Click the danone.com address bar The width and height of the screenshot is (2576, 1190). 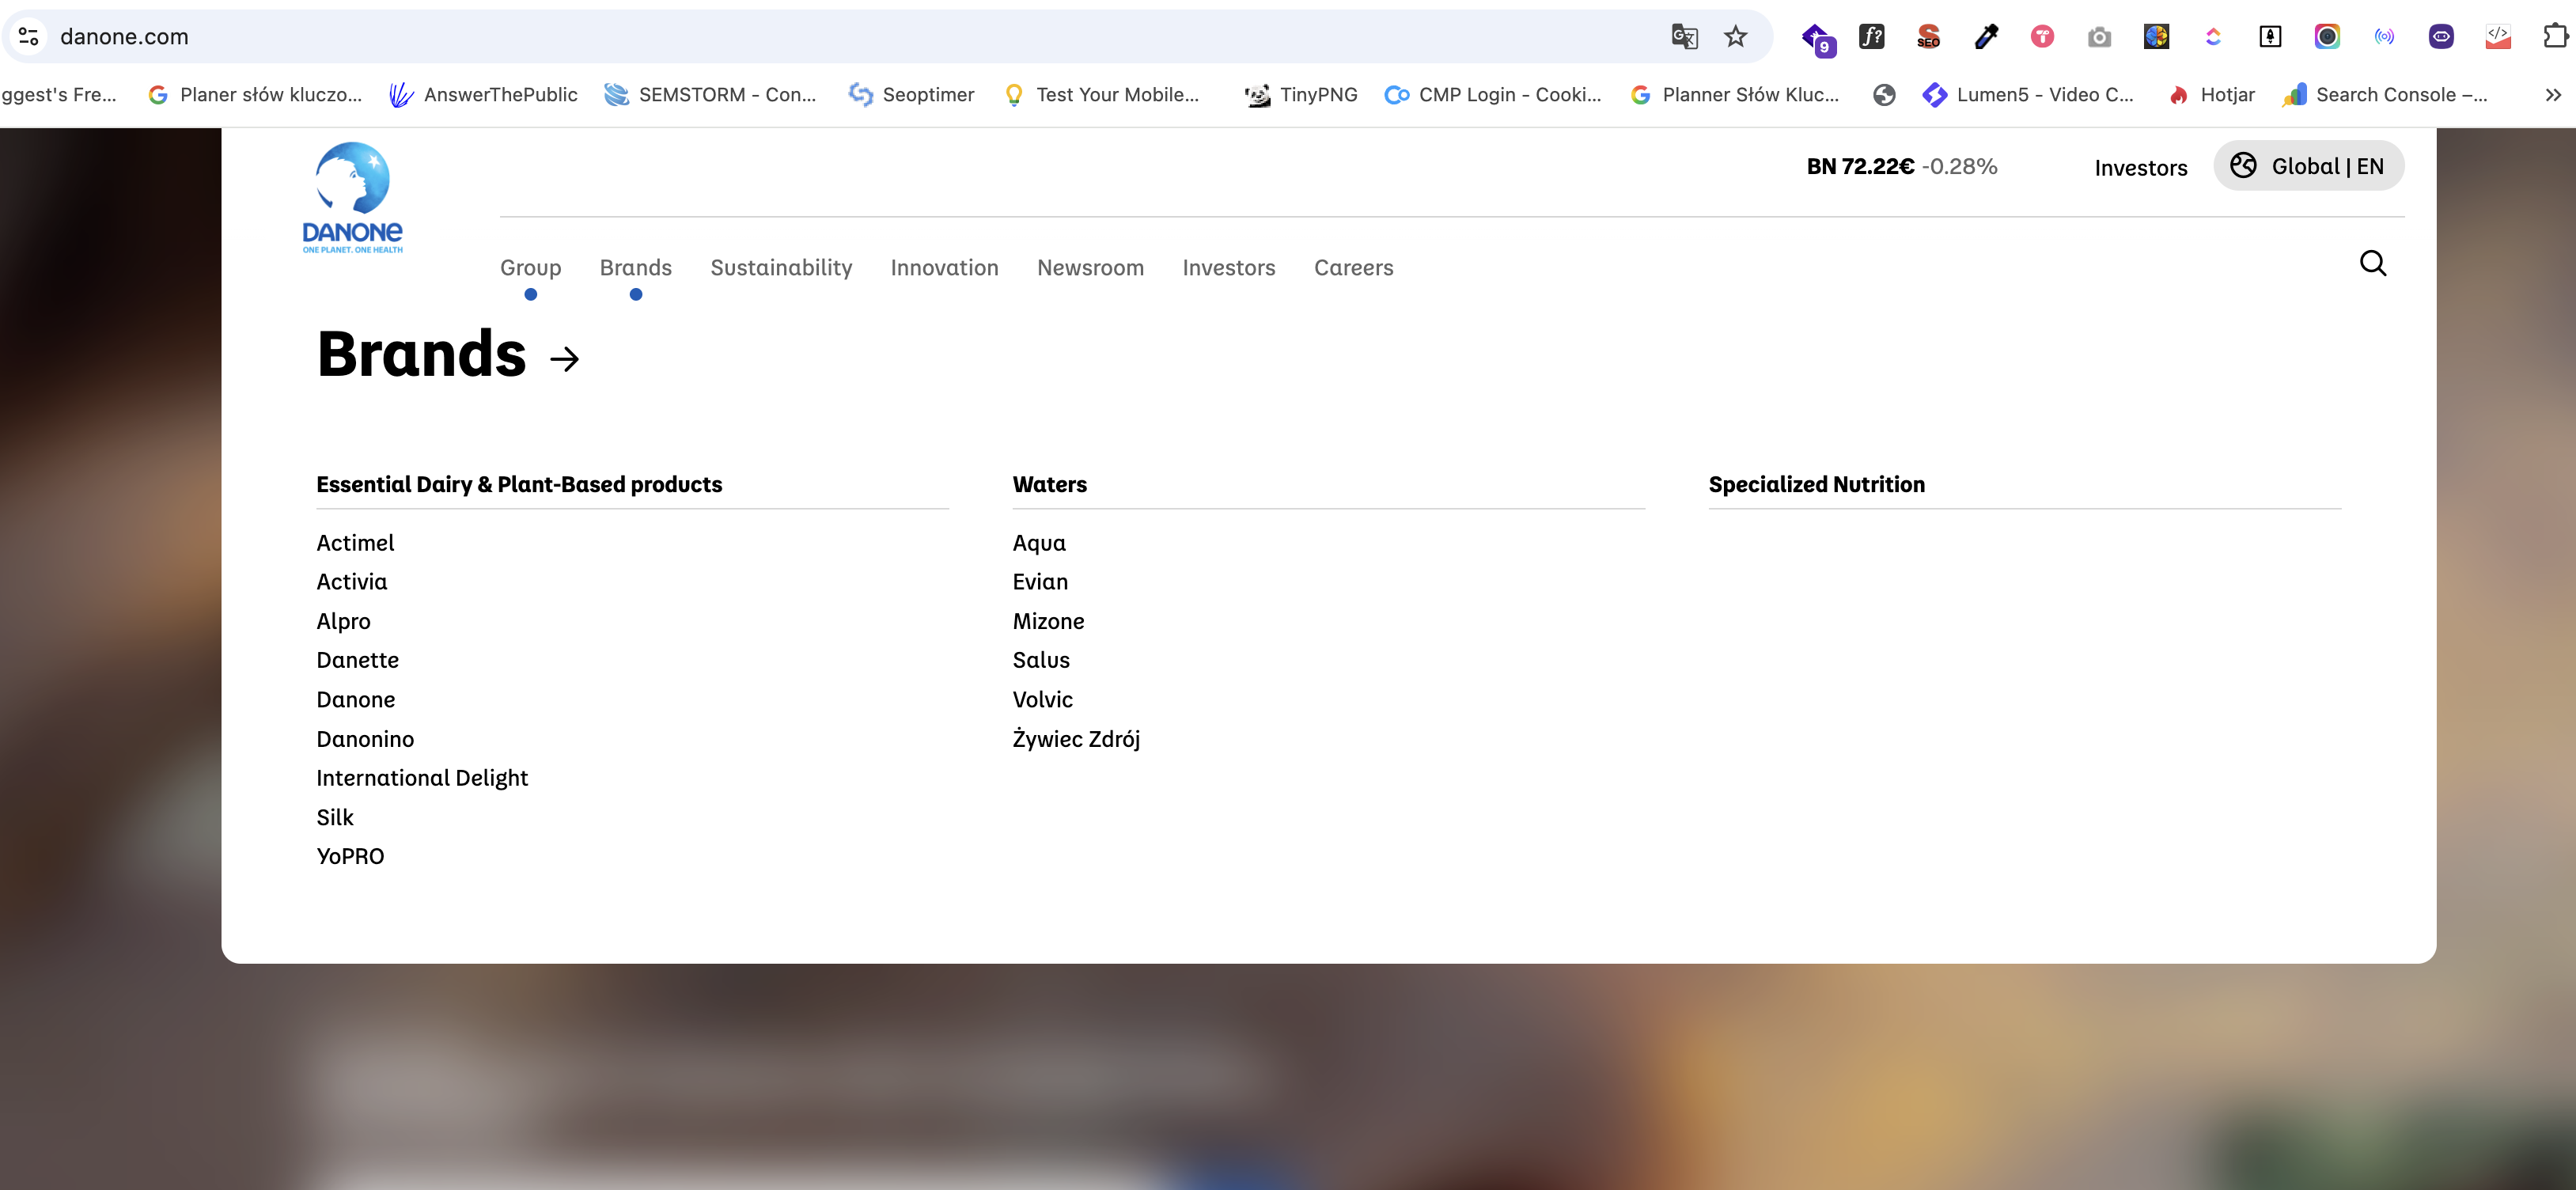tap(850, 37)
